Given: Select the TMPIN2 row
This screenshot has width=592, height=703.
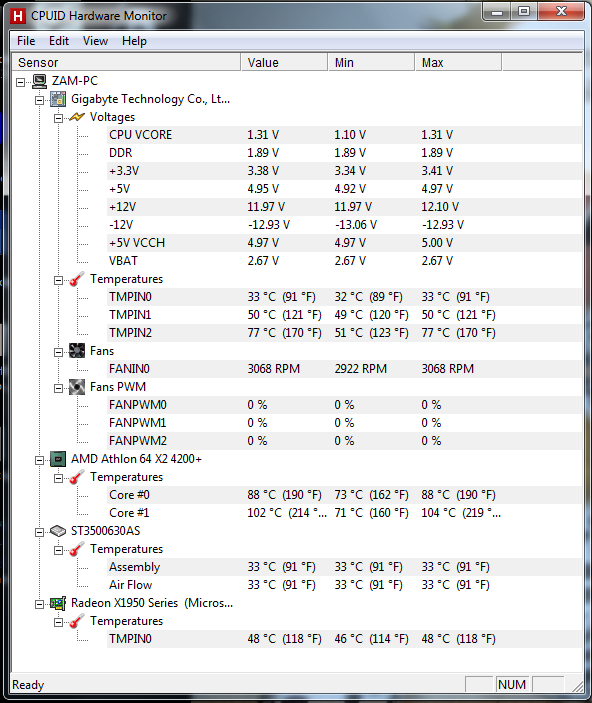Looking at the screenshot, I should (344, 333).
